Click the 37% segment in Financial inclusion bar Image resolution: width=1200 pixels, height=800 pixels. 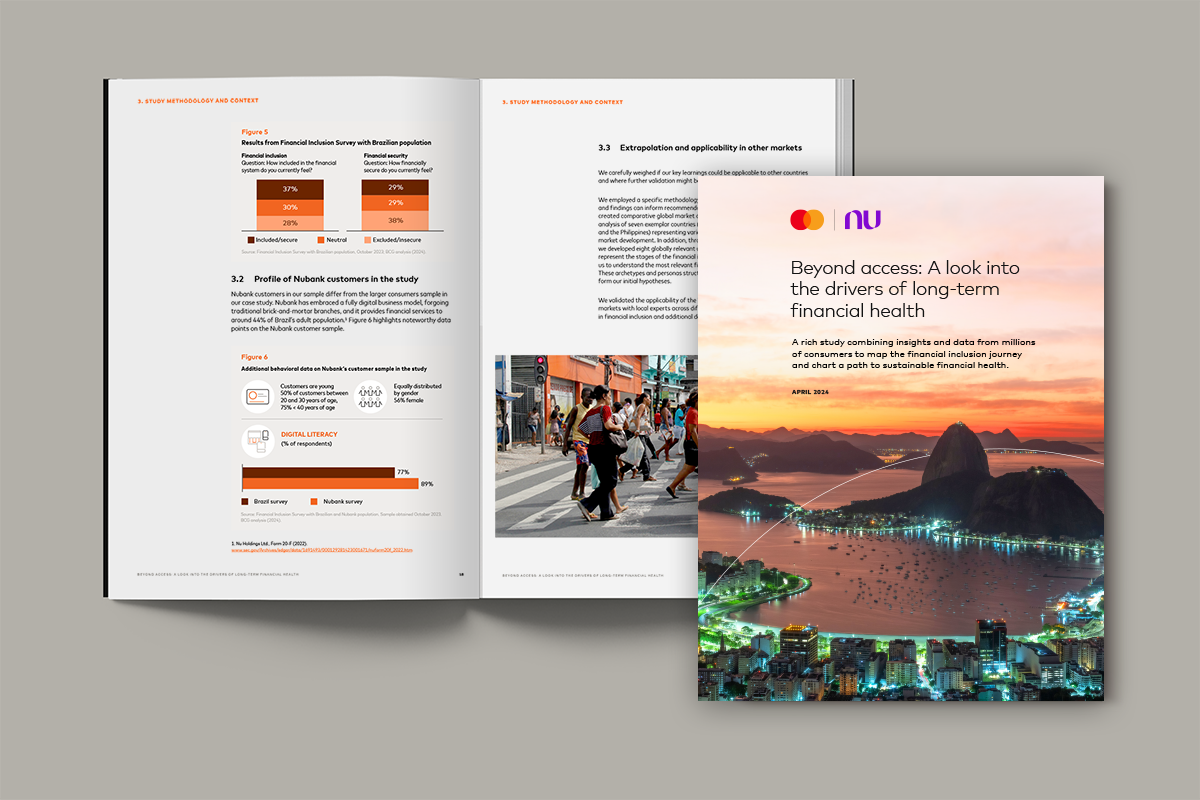coord(290,189)
